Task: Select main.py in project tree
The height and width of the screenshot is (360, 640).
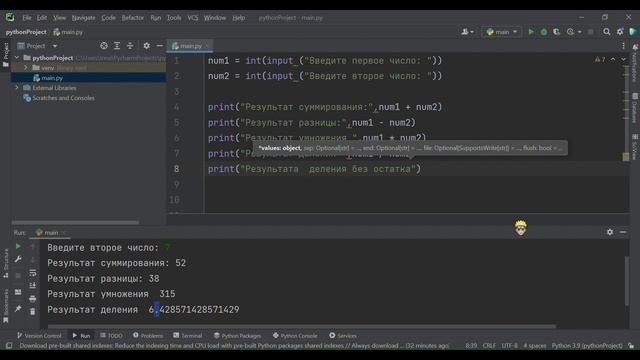Action: click(x=52, y=78)
